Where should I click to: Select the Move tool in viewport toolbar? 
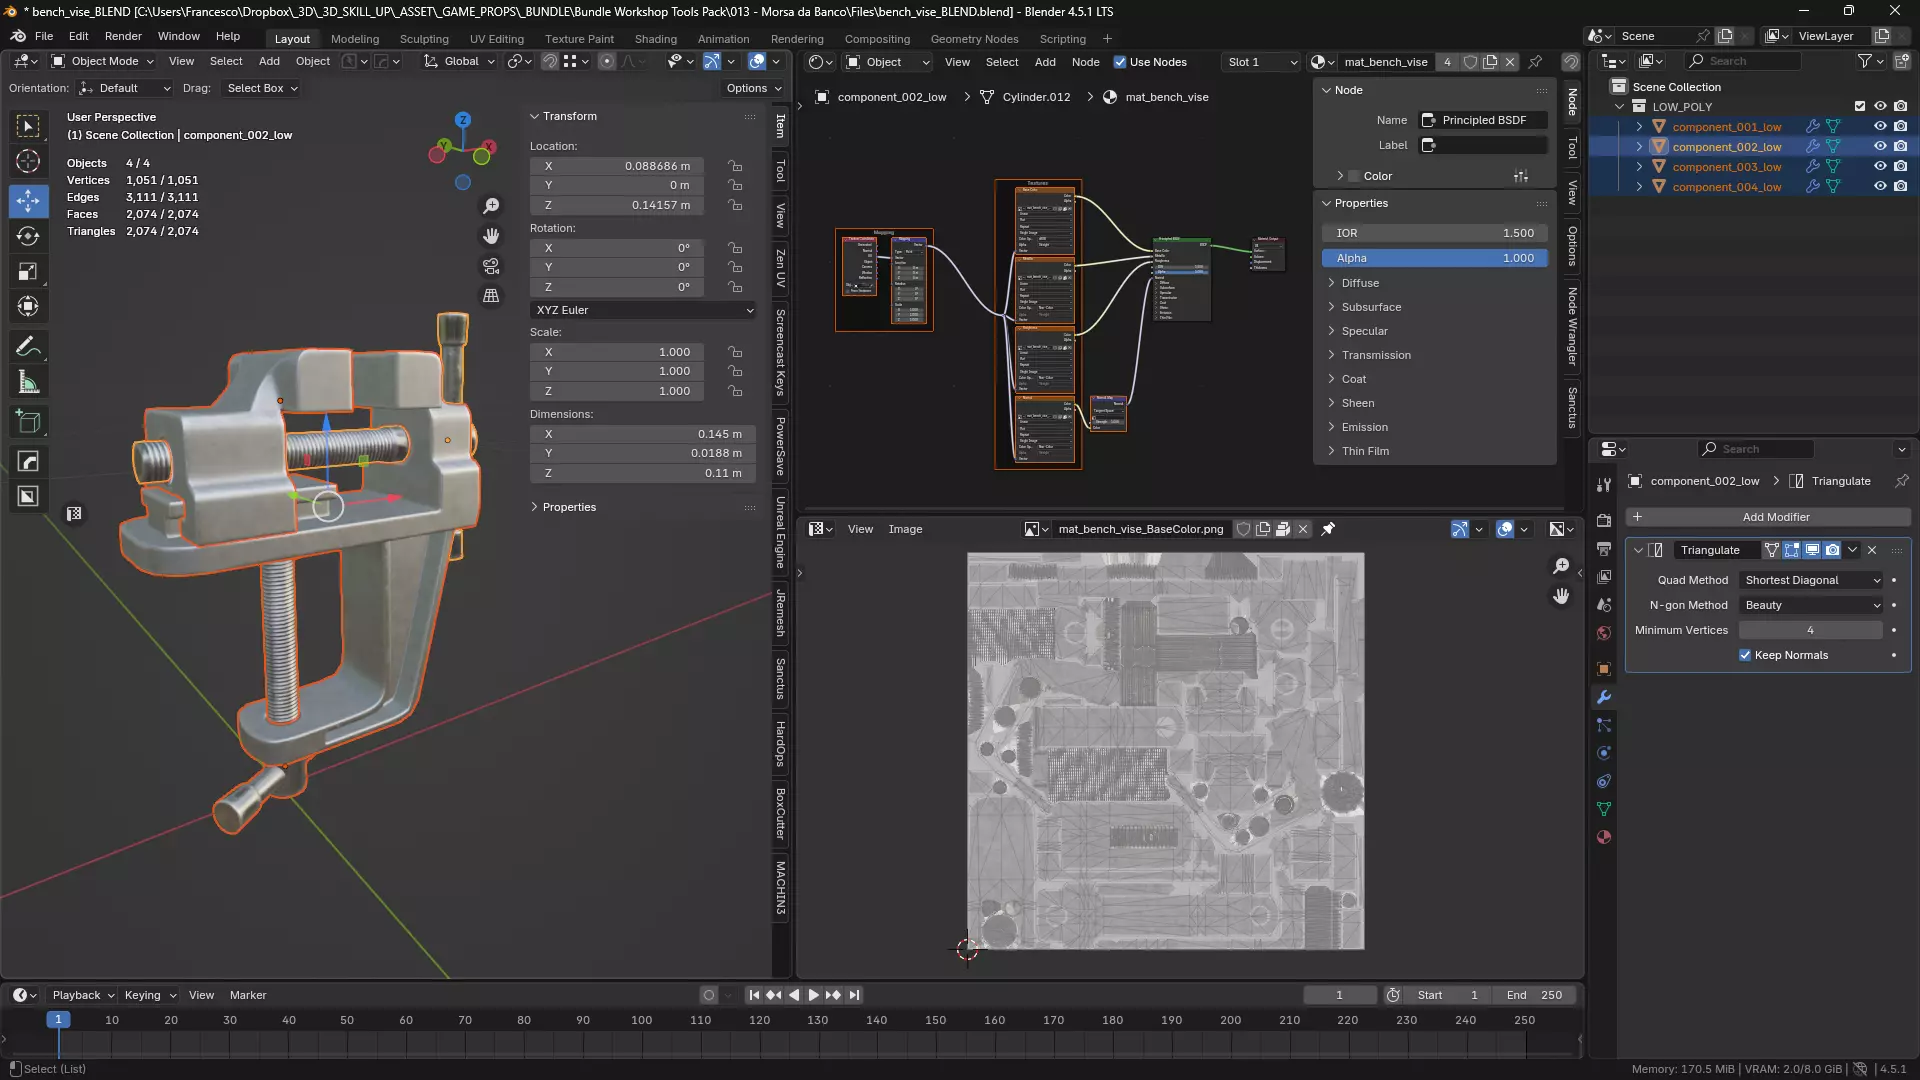[x=28, y=201]
